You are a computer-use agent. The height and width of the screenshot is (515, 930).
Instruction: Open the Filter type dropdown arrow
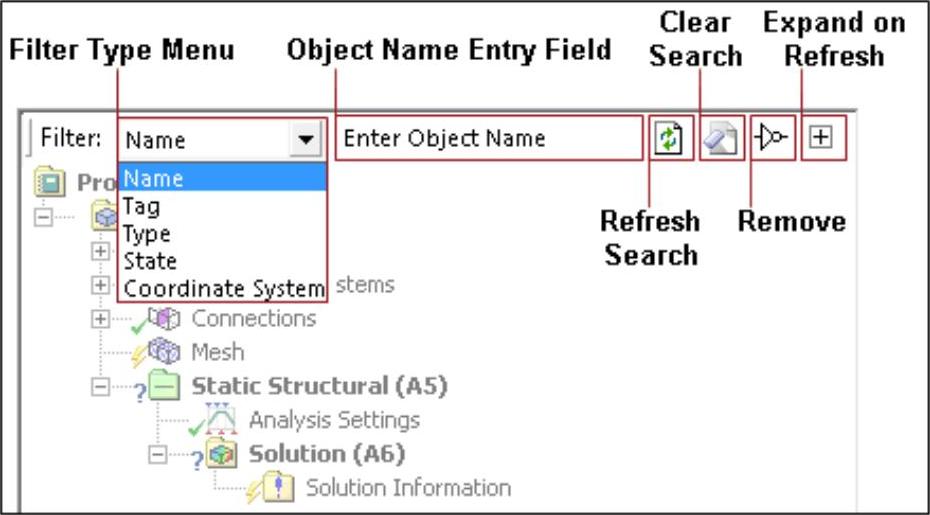(305, 140)
